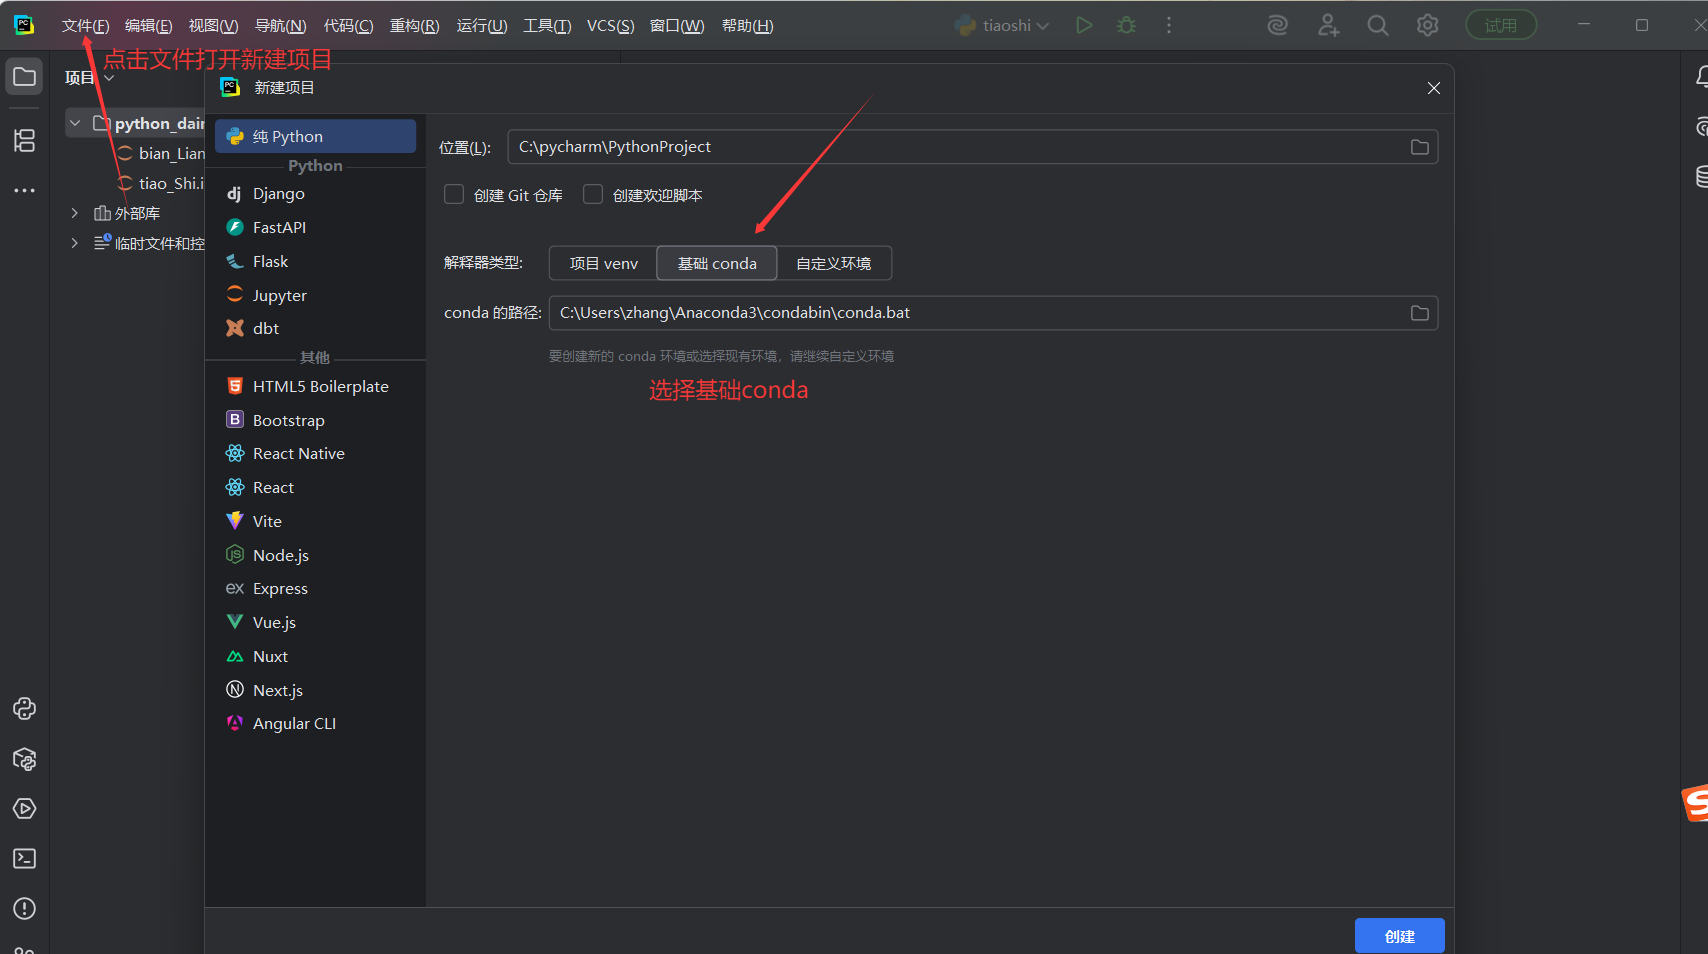Viewport: 1708px width, 954px height.
Task: Browse for the project location folder
Action: coord(1419,147)
